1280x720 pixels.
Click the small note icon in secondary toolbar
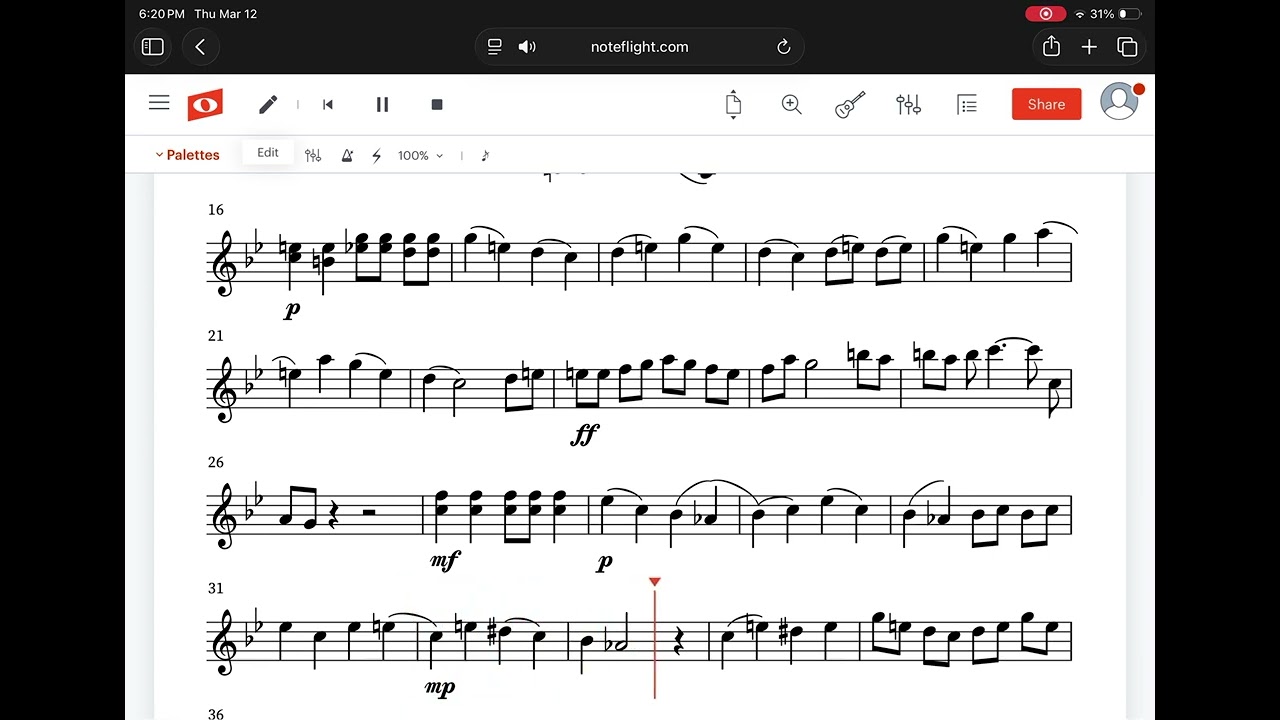(x=485, y=155)
